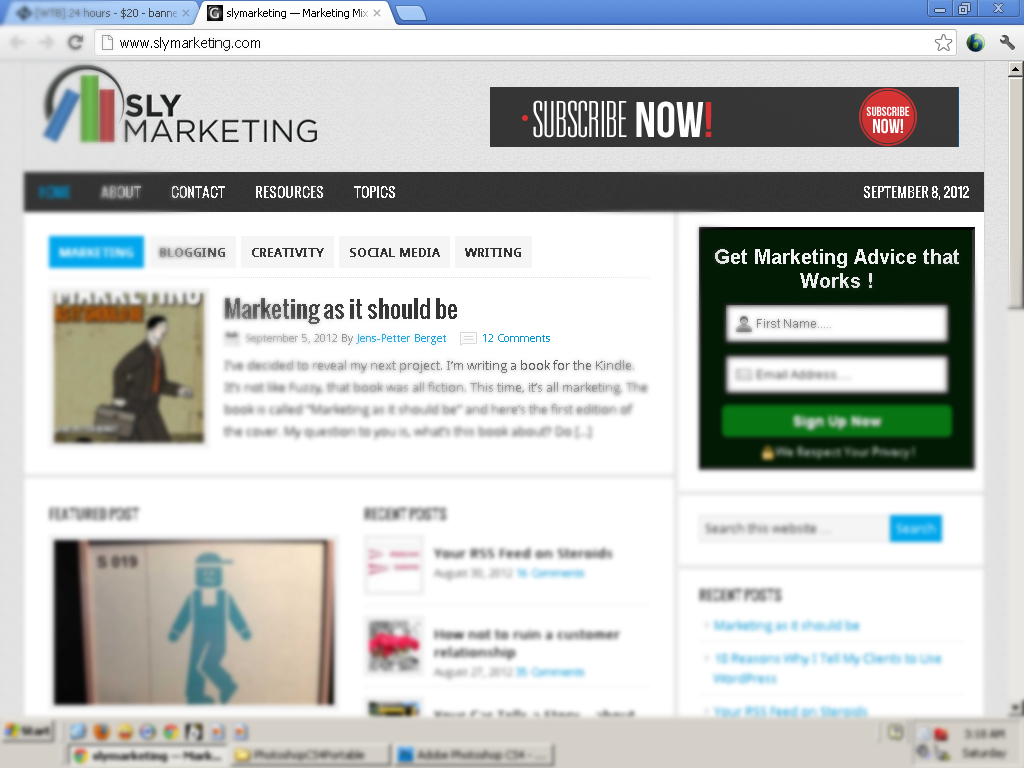Open the About page in nav bar
The width and height of the screenshot is (1024, 768).
coord(121,192)
